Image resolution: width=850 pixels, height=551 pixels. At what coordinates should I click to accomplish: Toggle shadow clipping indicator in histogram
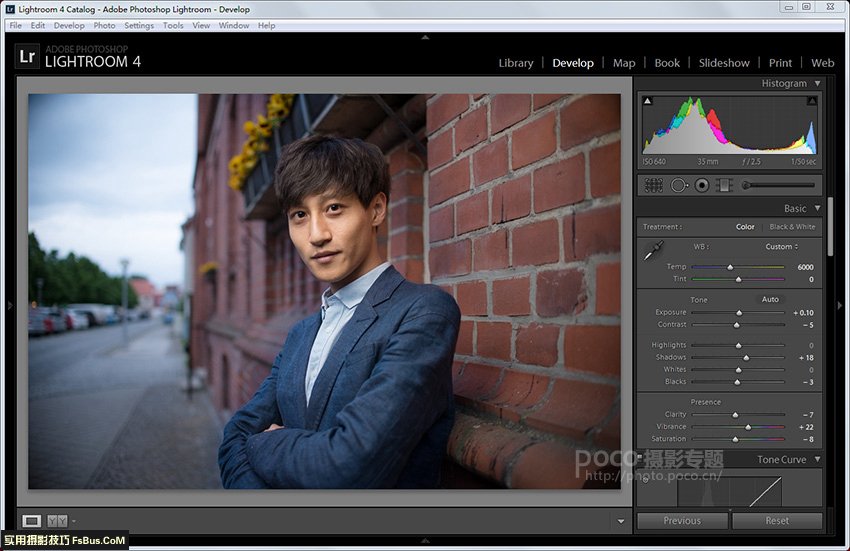coord(647,101)
